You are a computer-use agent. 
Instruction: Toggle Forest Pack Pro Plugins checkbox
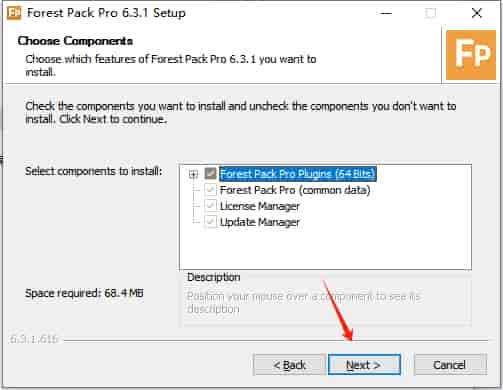point(210,173)
